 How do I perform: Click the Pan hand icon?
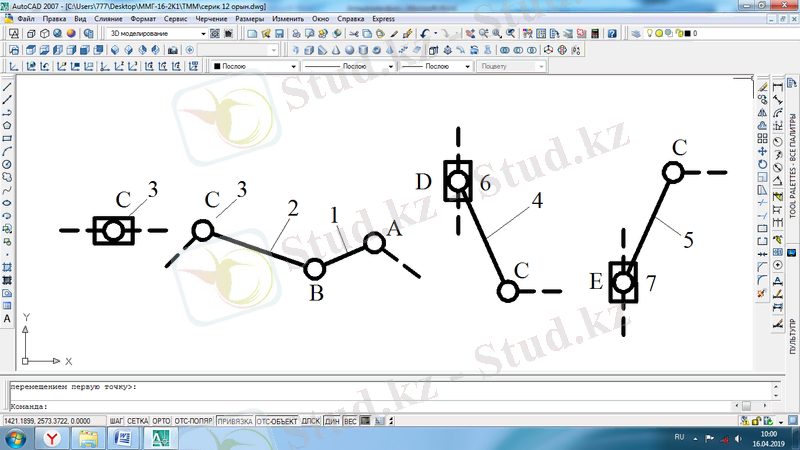[x=470, y=34]
